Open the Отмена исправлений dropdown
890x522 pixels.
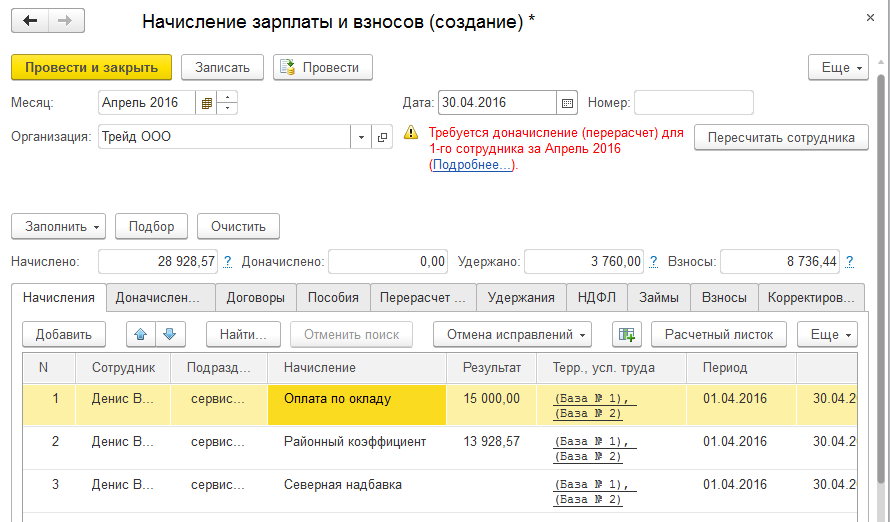coord(512,334)
